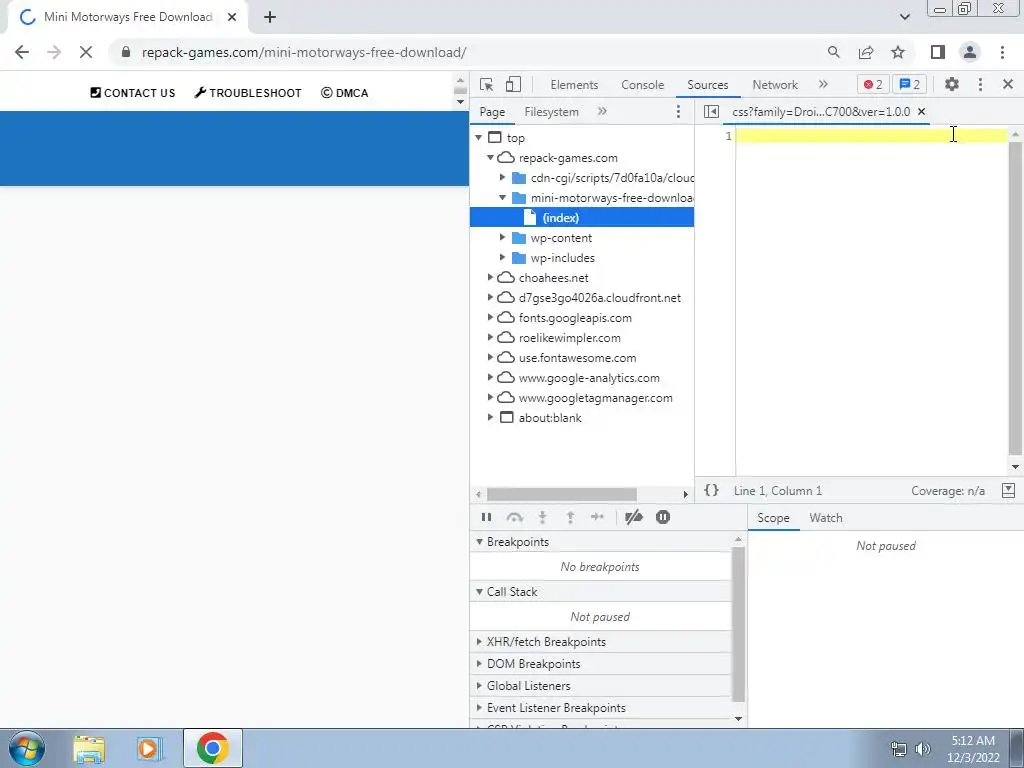Collapse the Call Stack section
Viewport: 1024px width, 768px height.
pyautogui.click(x=600, y=592)
